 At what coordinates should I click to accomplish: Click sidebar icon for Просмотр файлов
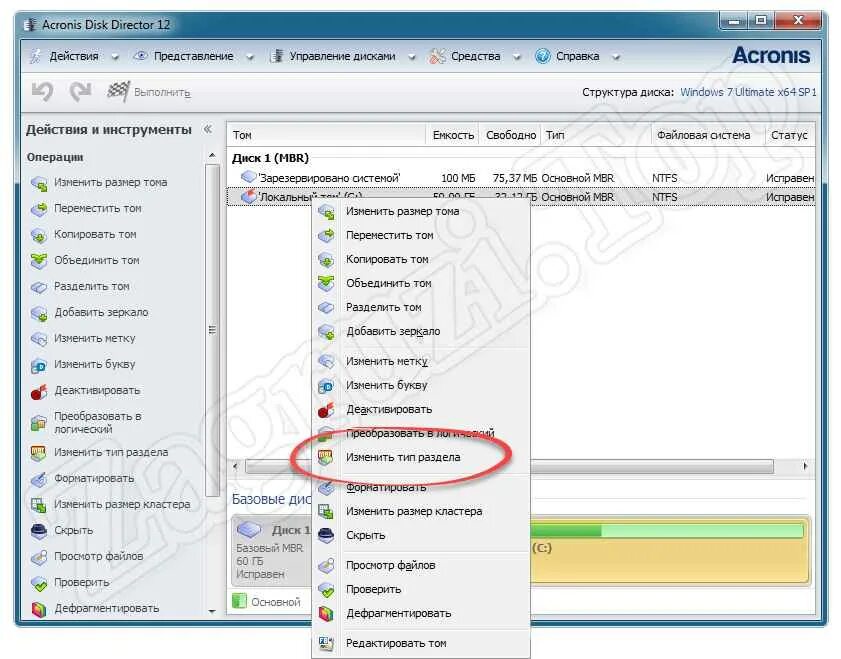tap(39, 557)
